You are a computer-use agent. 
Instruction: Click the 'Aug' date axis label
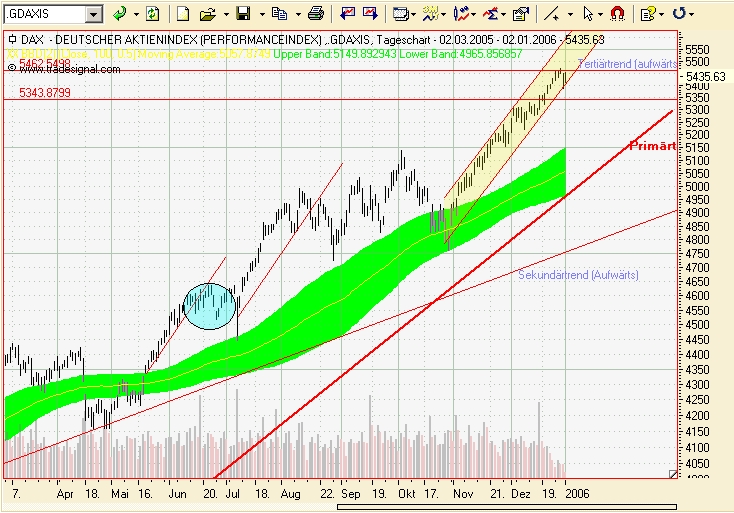point(291,494)
